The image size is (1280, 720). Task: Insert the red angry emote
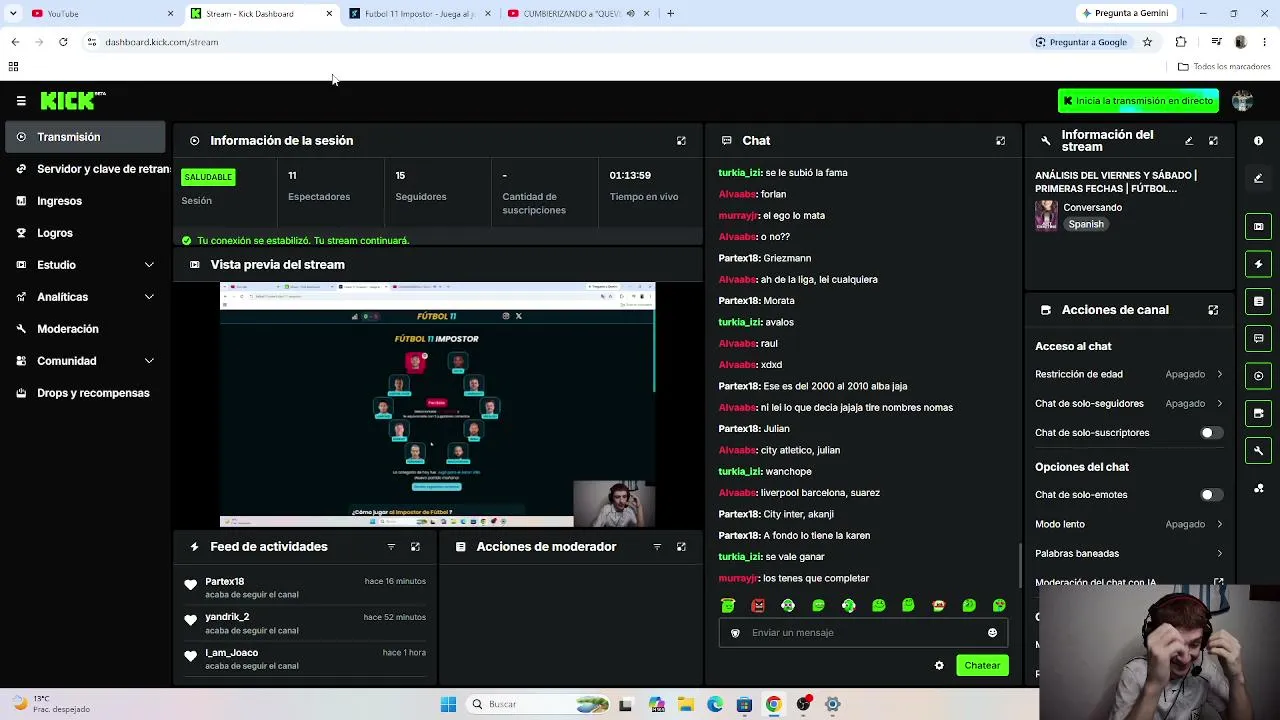(758, 606)
